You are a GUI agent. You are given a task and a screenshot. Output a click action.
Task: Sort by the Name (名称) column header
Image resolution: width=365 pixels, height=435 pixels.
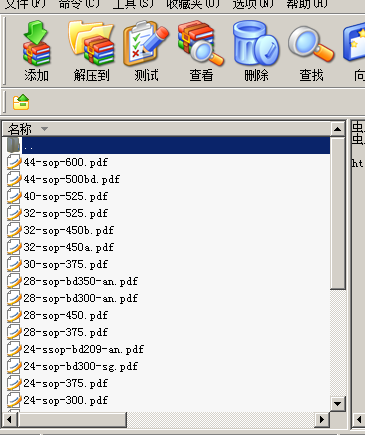click(x=167, y=129)
